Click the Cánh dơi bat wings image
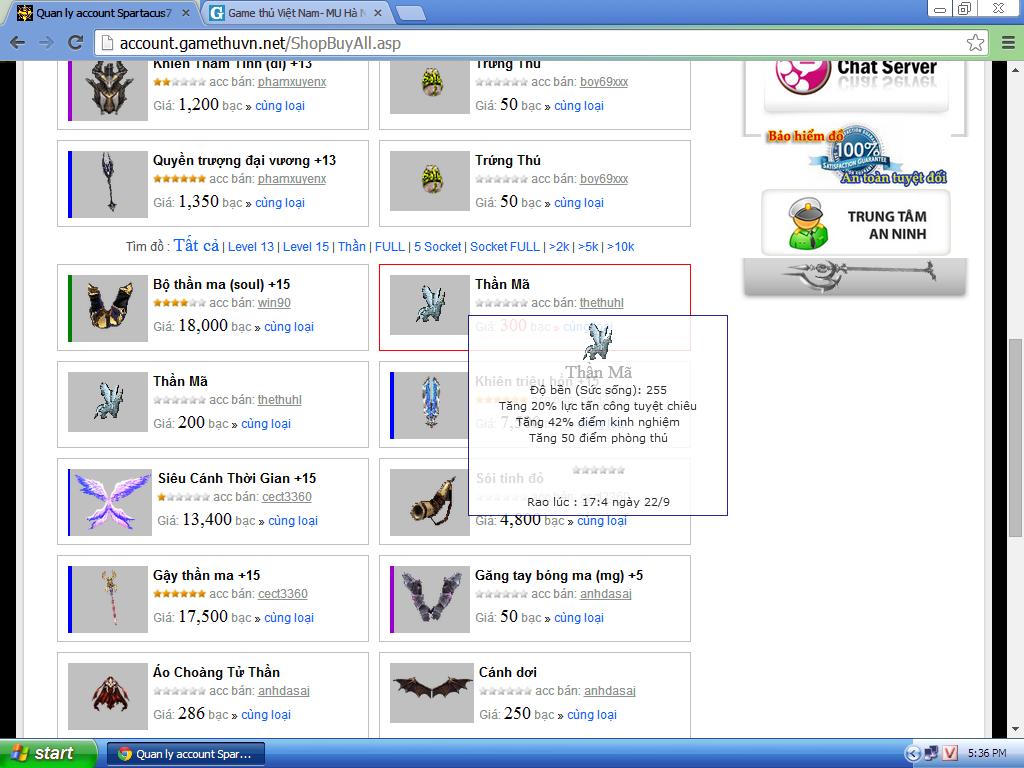Viewport: 1024px width, 768px height. coord(432,693)
